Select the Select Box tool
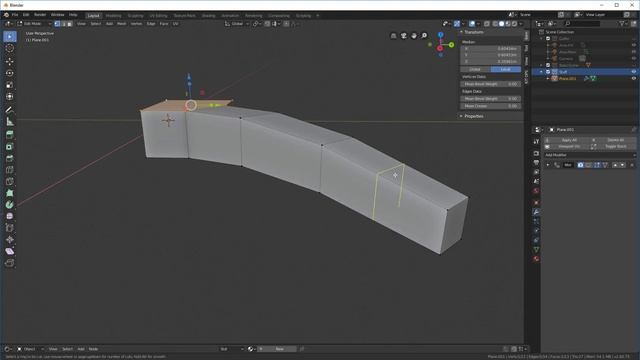The image size is (640, 360). 10,37
